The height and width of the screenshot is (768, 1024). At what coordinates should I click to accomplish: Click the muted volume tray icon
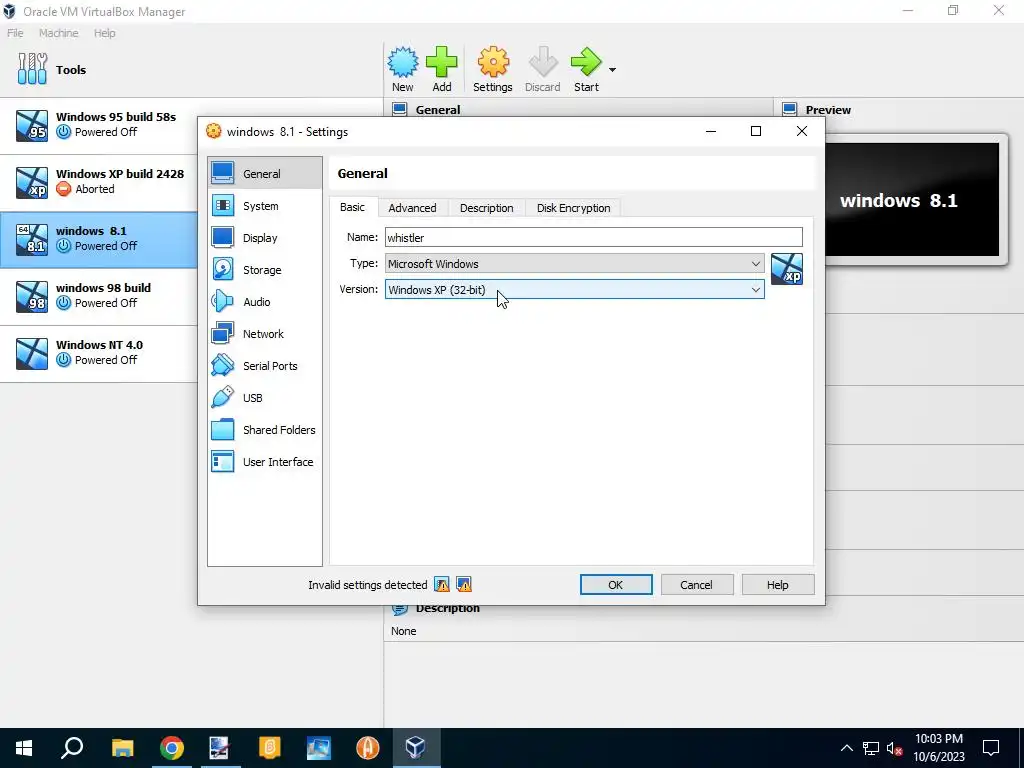(x=895, y=748)
